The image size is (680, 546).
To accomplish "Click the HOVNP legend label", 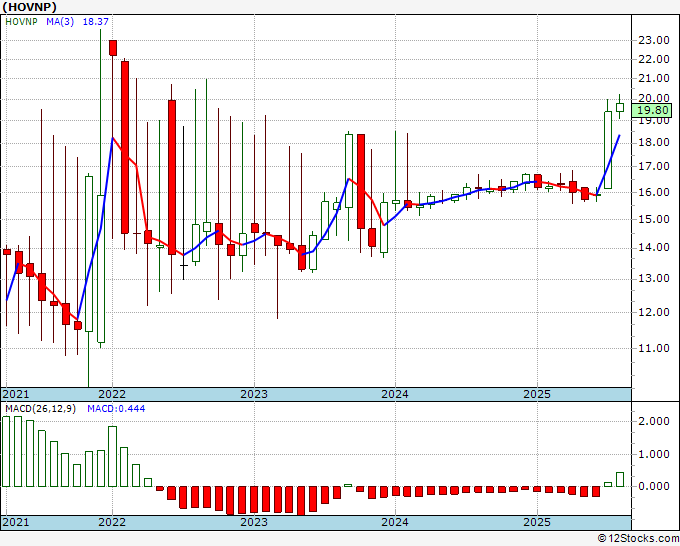I will pos(21,21).
